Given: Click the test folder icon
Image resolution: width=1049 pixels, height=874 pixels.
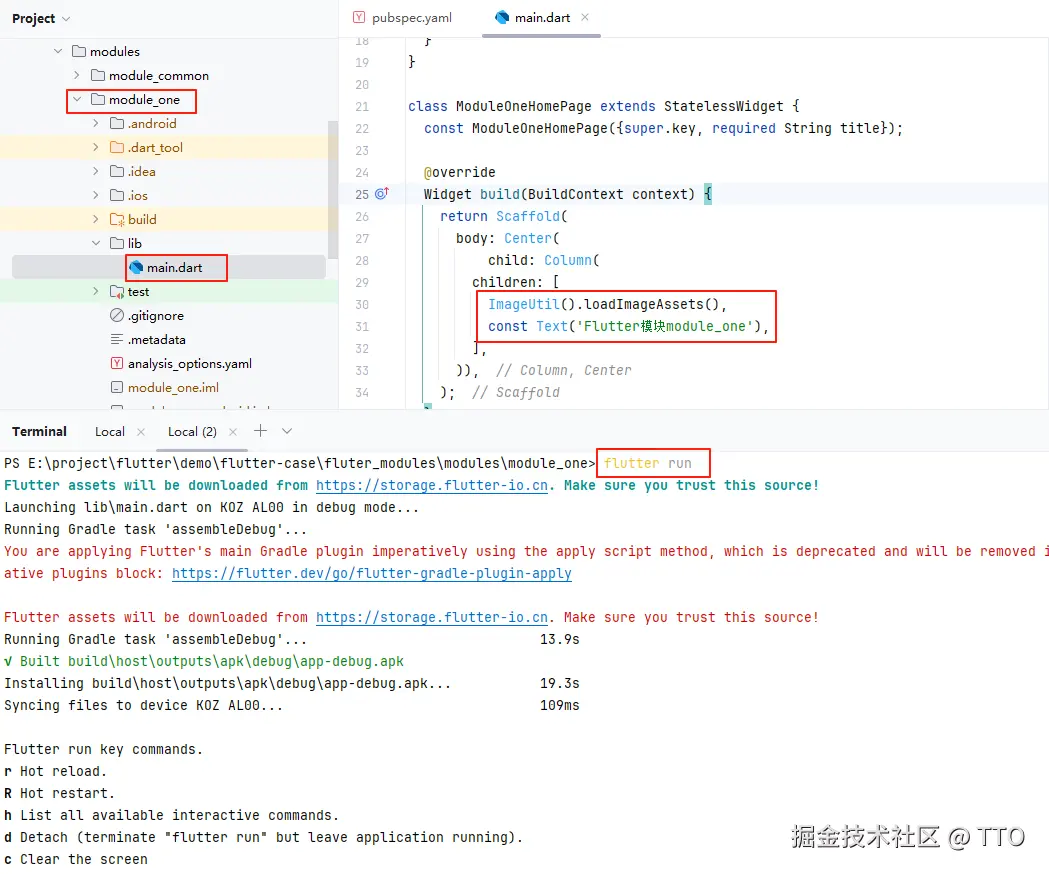Looking at the screenshot, I should pos(116,291).
